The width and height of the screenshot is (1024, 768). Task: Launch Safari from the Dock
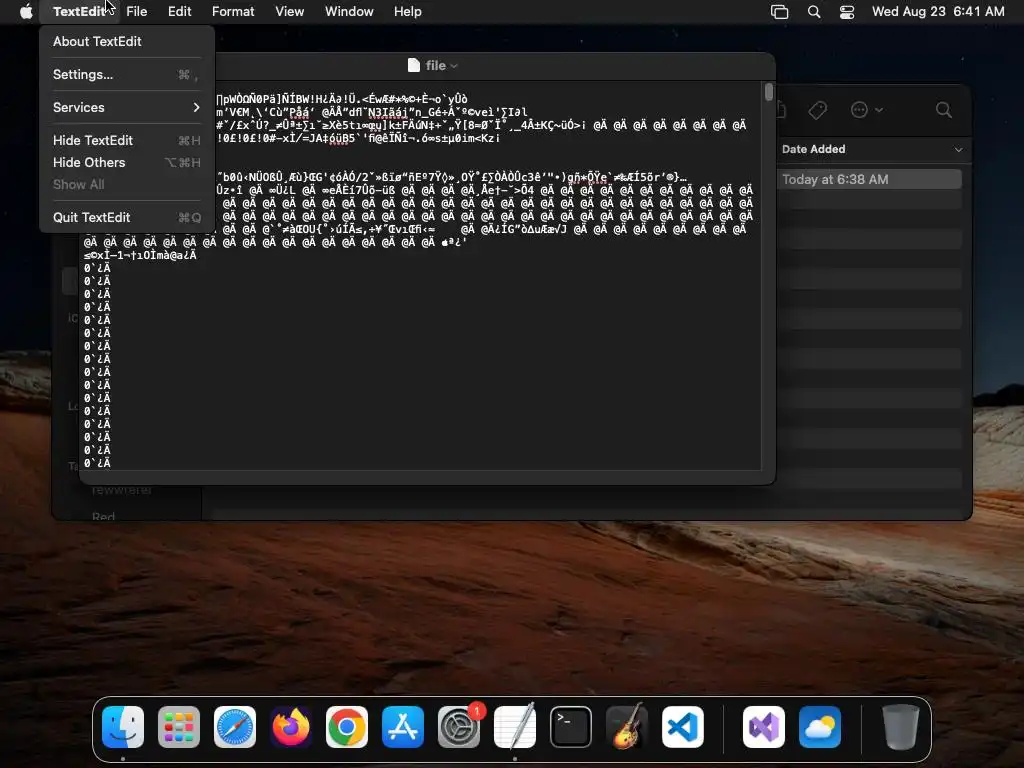[x=235, y=727]
